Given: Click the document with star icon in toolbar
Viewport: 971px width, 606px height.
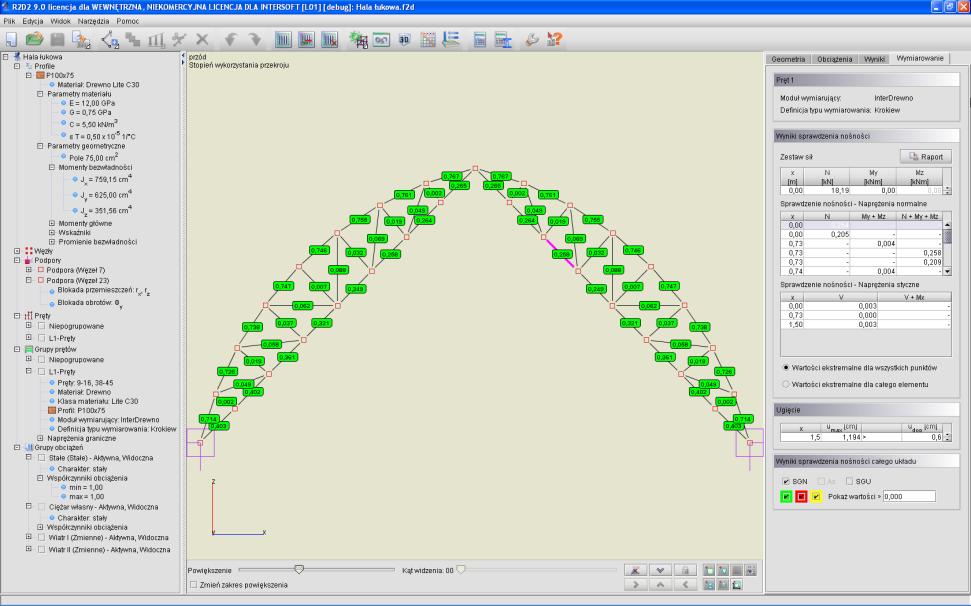Looking at the screenshot, I should [x=81, y=40].
